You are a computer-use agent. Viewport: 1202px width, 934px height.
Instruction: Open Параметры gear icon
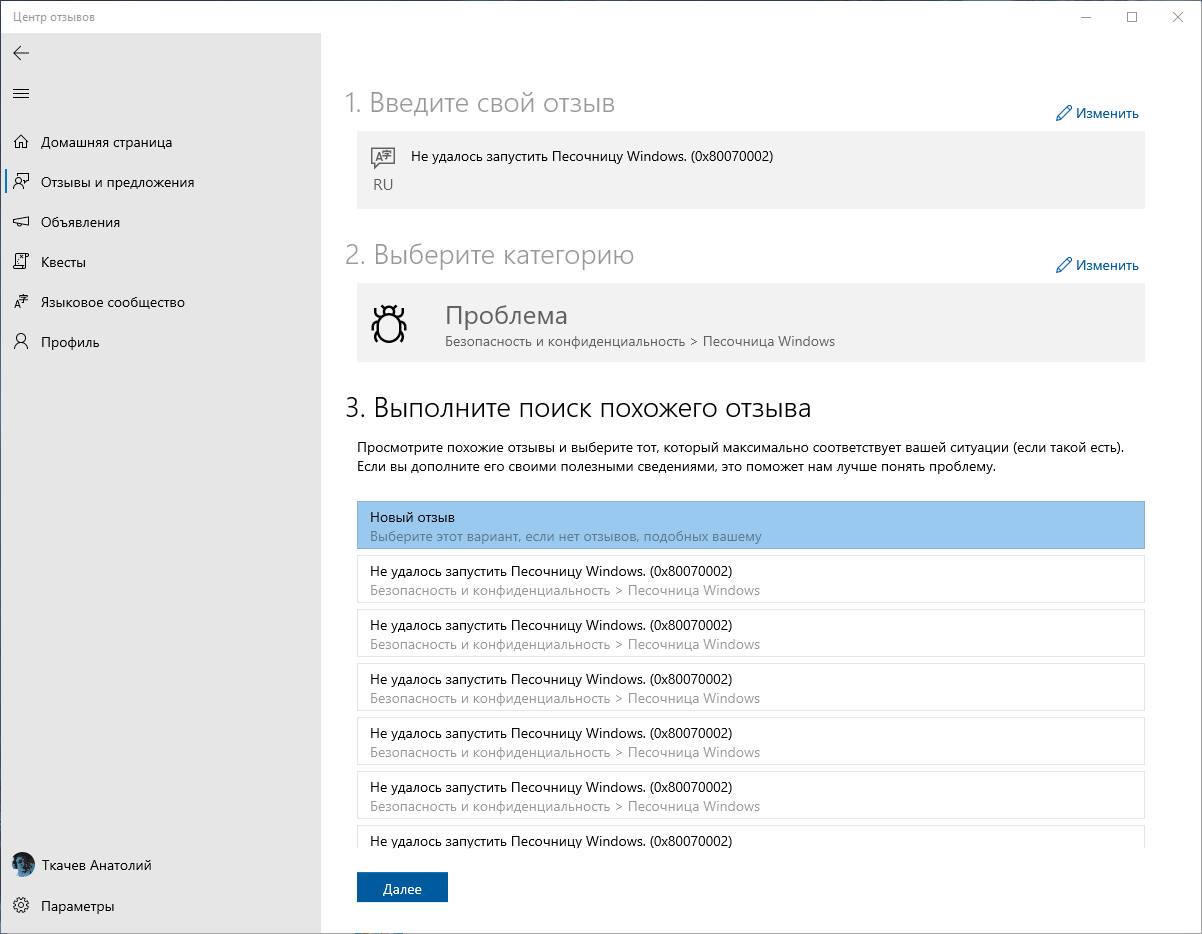[x=21, y=906]
